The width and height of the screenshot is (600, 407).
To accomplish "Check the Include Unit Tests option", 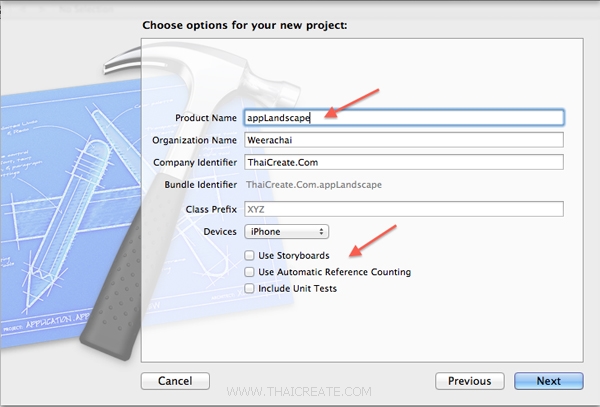I will (250, 288).
